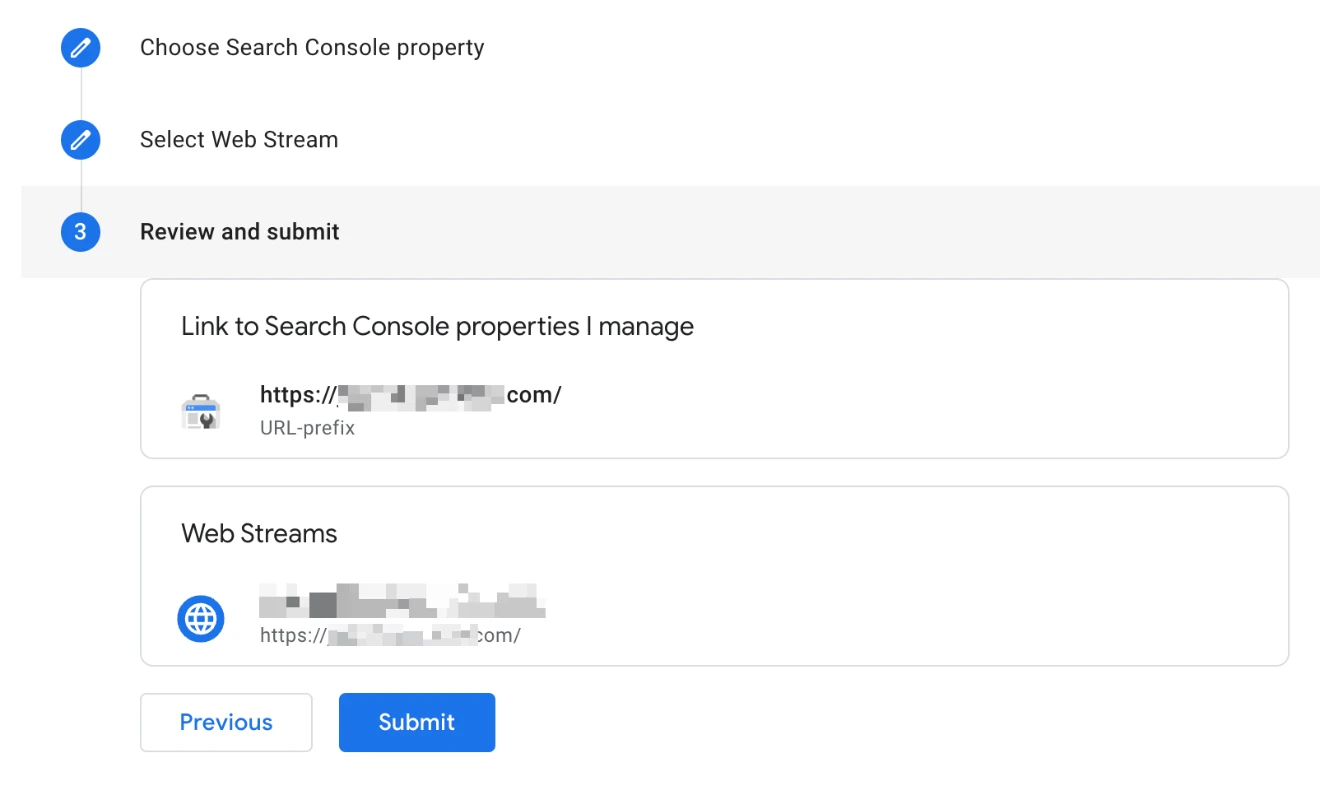Viewport: 1320px width, 796px height.
Task: Click the blurred web stream name
Action: tap(402, 601)
